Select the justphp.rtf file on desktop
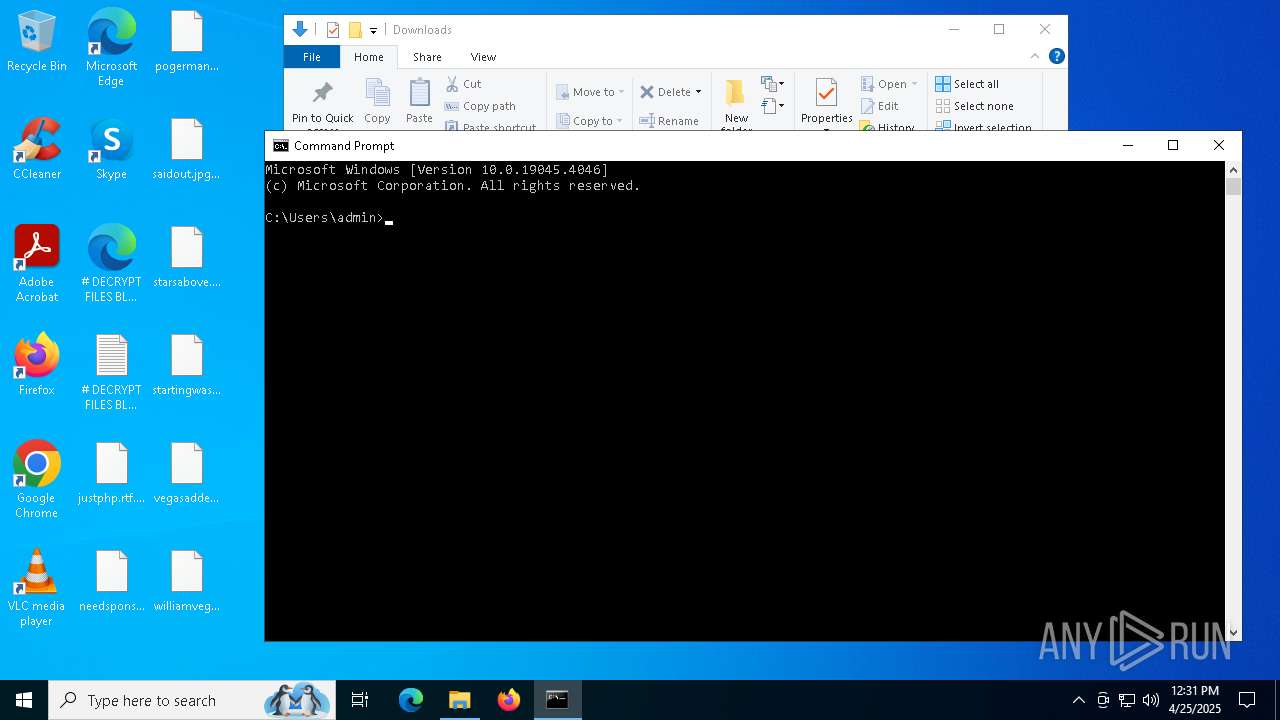The width and height of the screenshot is (1280, 720). (x=111, y=474)
